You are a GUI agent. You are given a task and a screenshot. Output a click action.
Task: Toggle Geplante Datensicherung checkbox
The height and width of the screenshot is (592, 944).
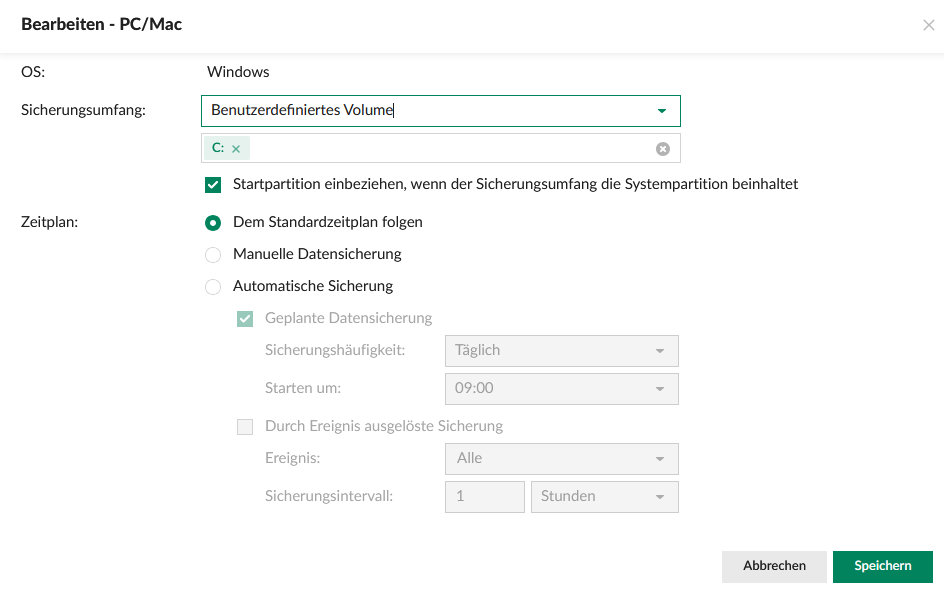245,319
